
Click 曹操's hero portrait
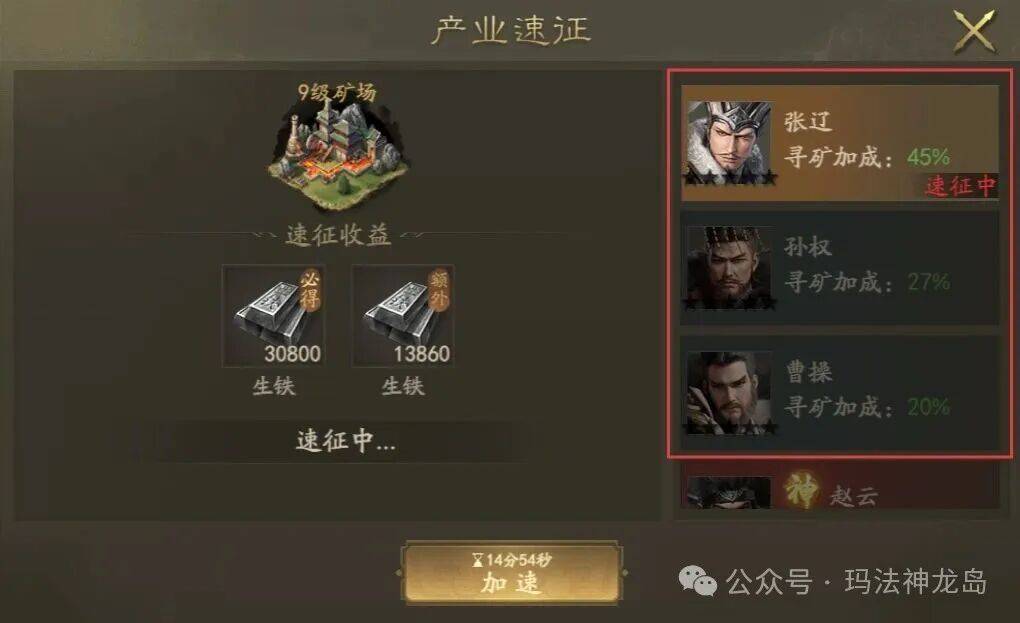pyautogui.click(x=730, y=393)
